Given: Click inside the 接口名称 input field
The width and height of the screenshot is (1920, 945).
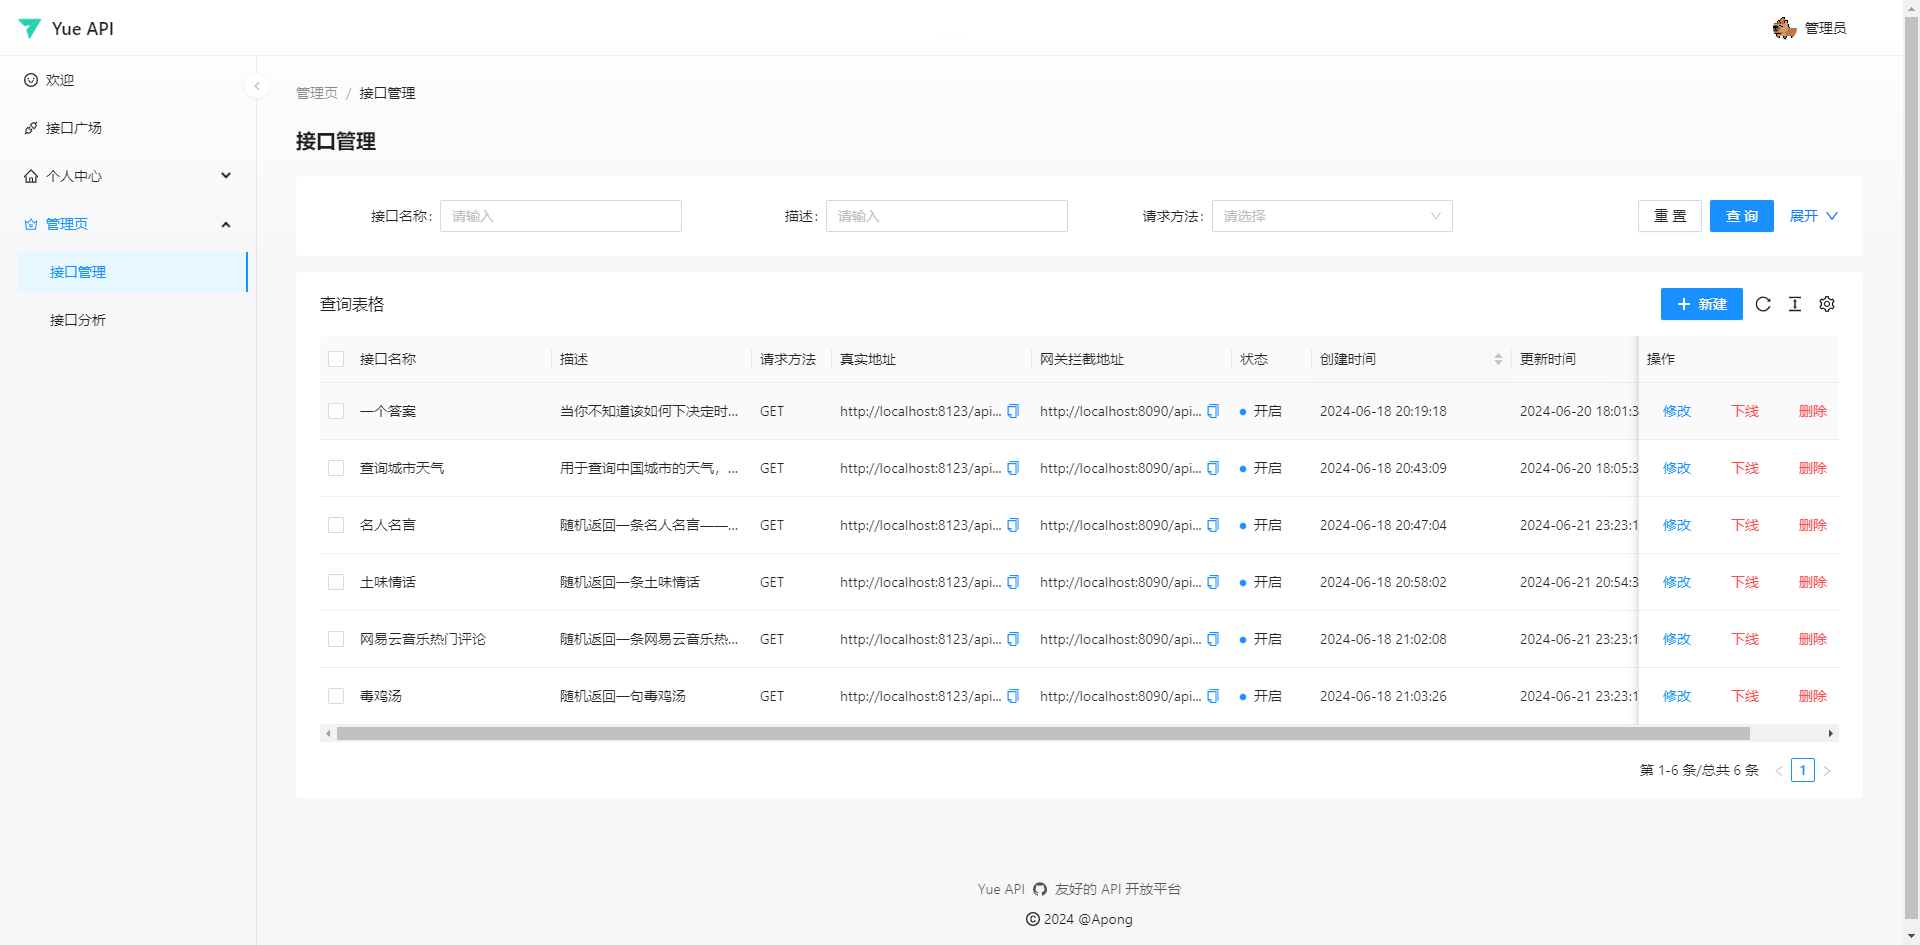Looking at the screenshot, I should pos(560,216).
